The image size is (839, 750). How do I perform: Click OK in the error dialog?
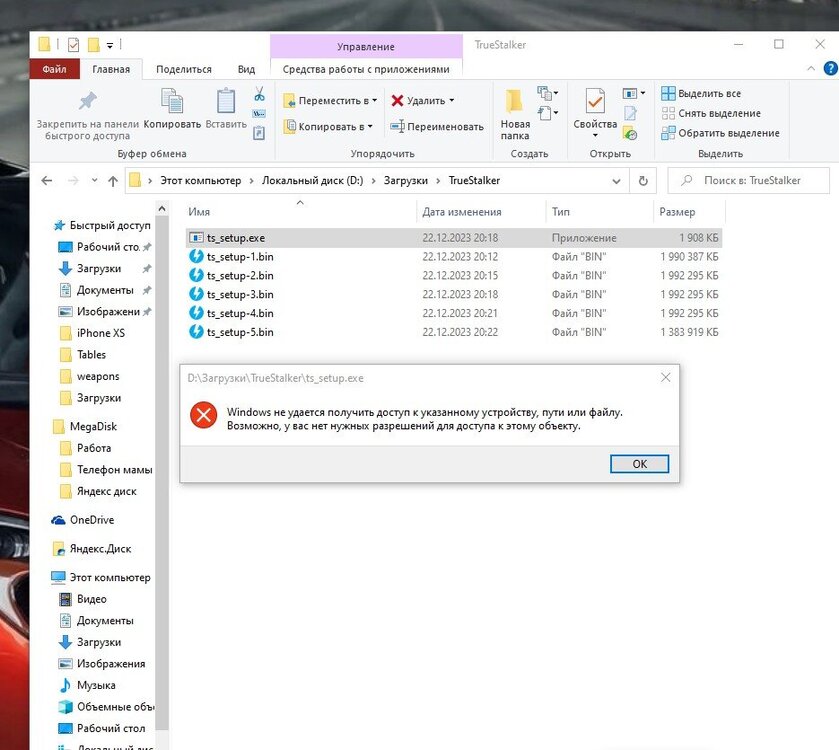pos(639,464)
